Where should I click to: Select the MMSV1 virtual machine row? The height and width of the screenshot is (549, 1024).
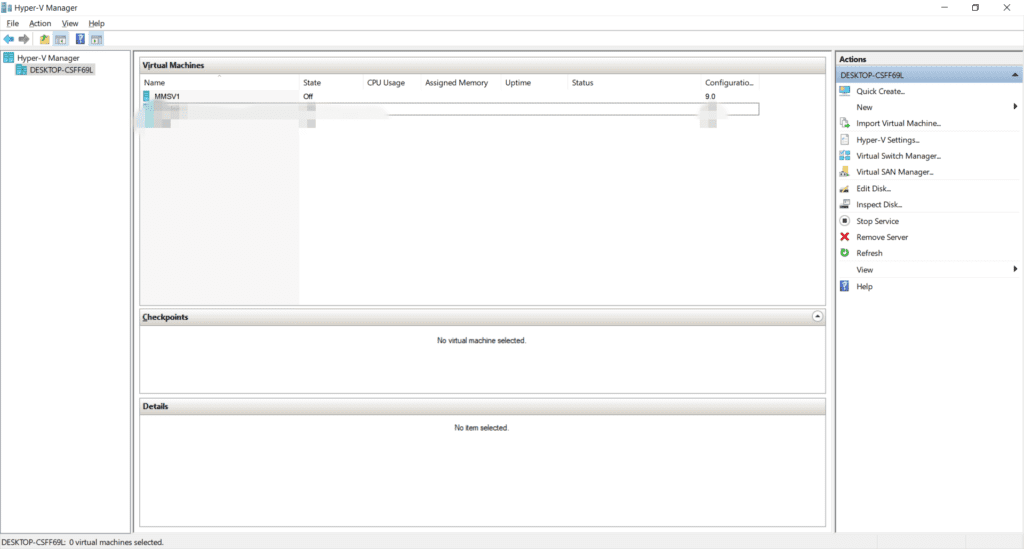449,96
